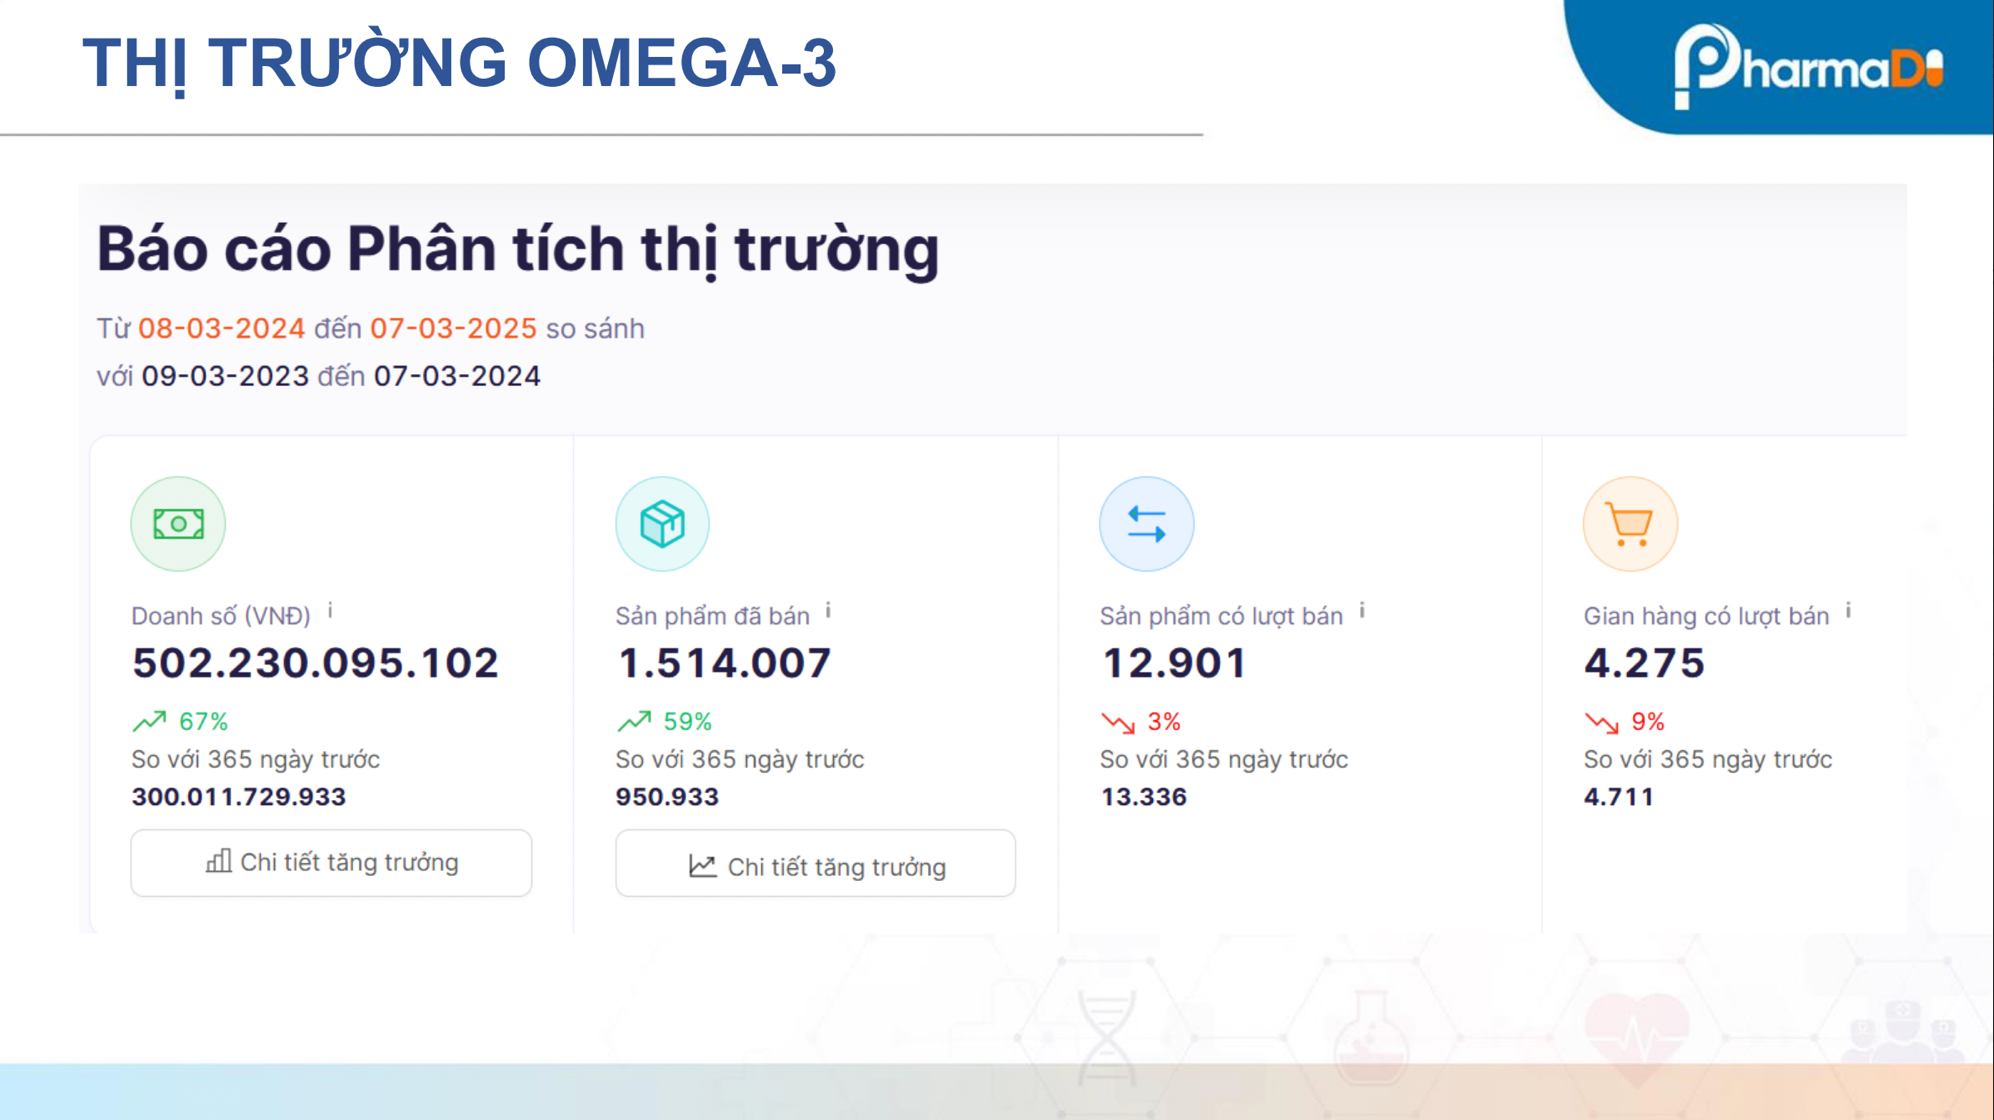Expand info beside Sản phẩm đã bán label
Viewport: 1994px width, 1120px height.
click(x=827, y=608)
